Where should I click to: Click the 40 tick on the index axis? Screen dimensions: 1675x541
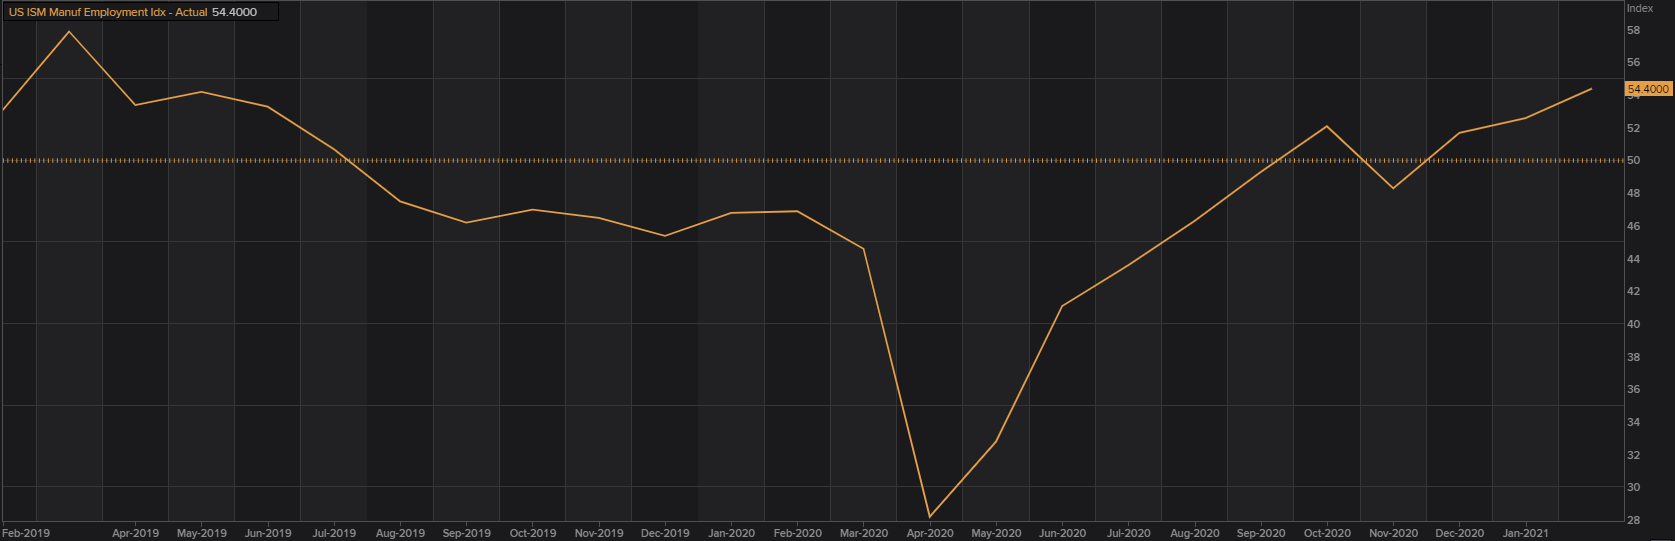click(1633, 324)
